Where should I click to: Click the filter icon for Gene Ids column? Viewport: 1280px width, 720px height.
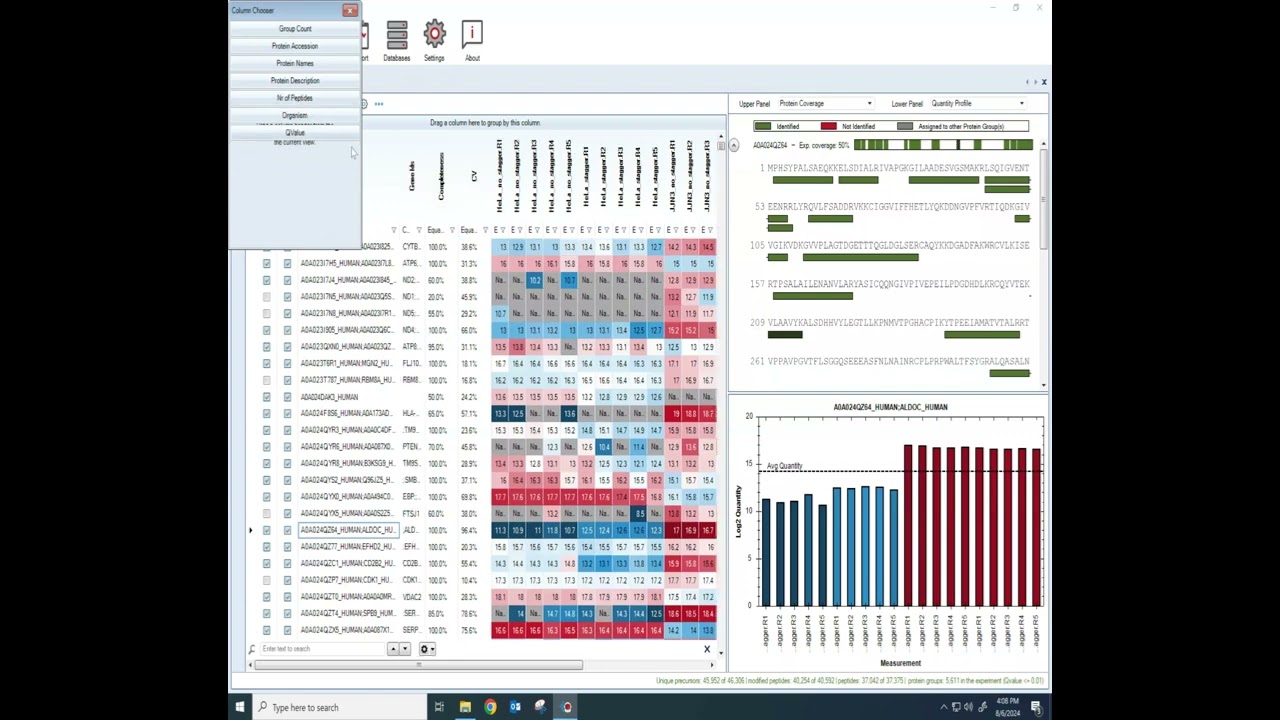[x=419, y=230]
